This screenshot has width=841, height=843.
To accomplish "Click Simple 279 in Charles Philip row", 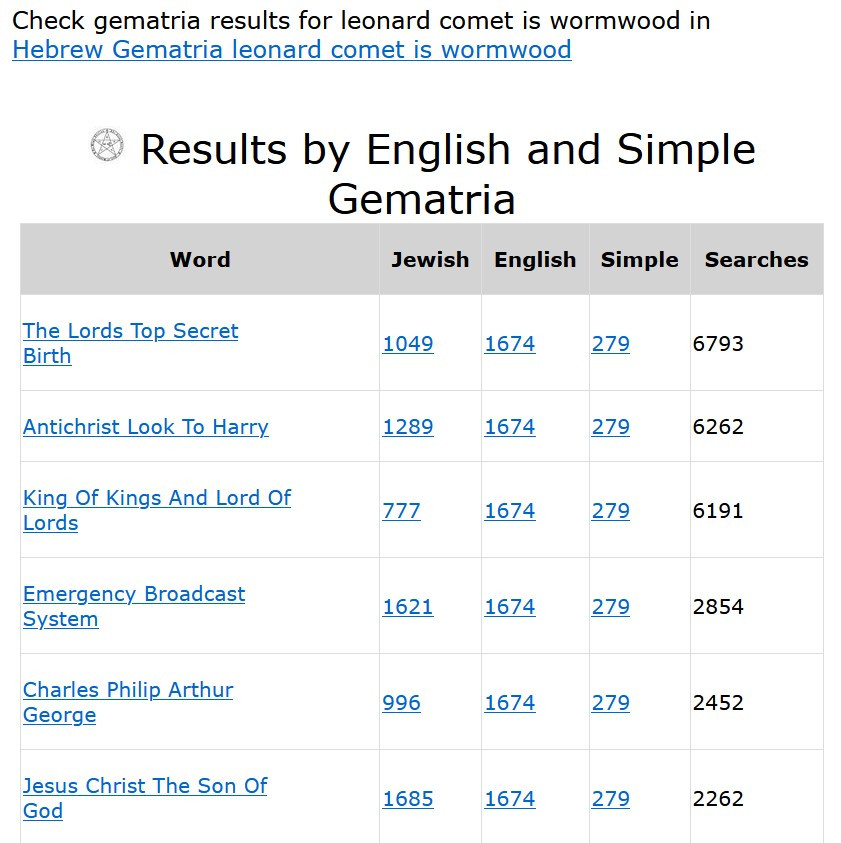I will pyautogui.click(x=610, y=703).
